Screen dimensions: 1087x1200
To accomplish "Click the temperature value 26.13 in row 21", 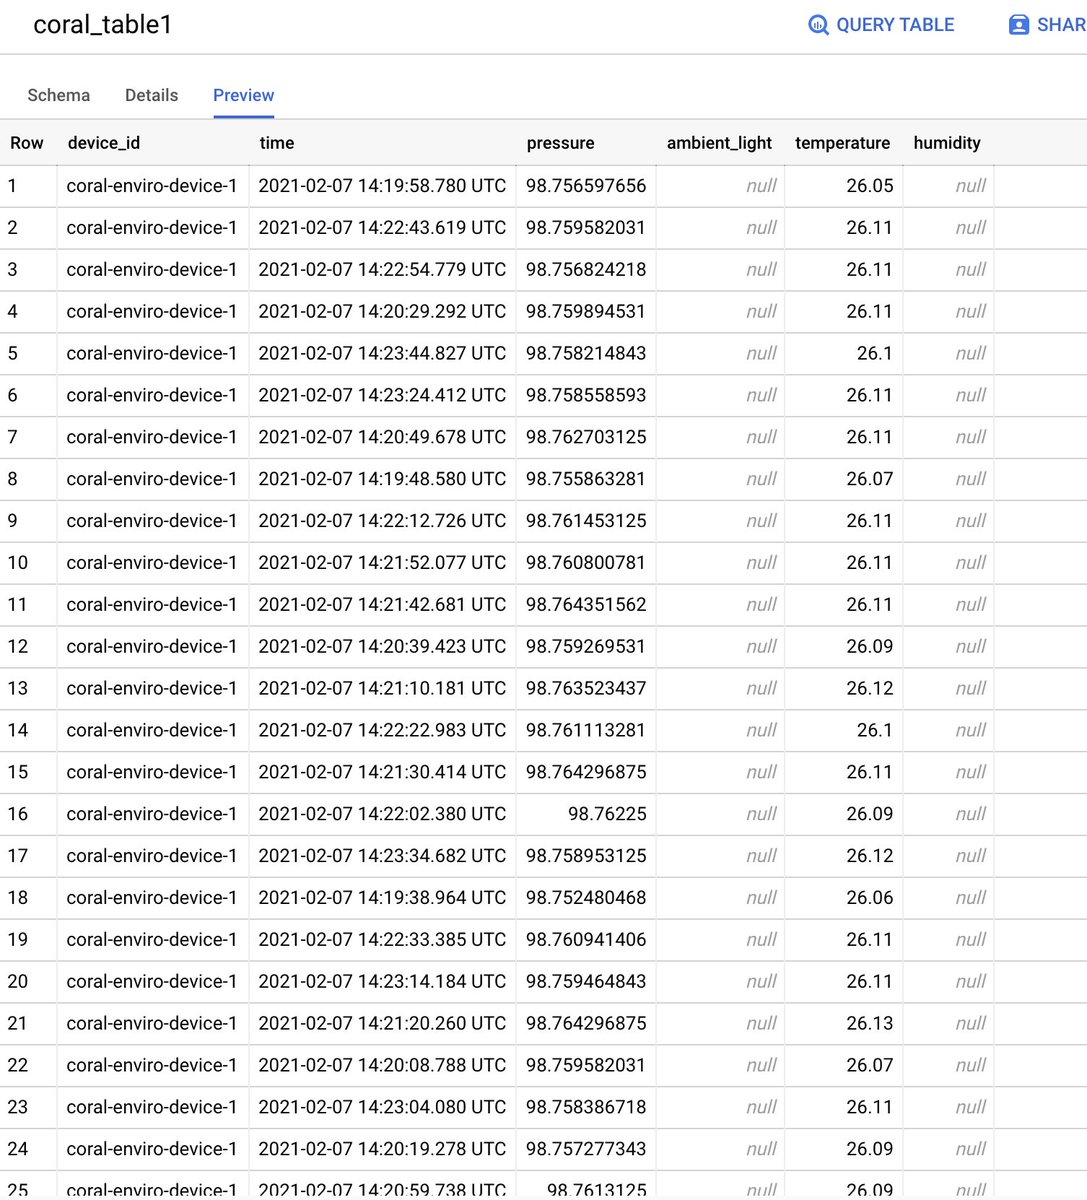I will click(x=868, y=1023).
